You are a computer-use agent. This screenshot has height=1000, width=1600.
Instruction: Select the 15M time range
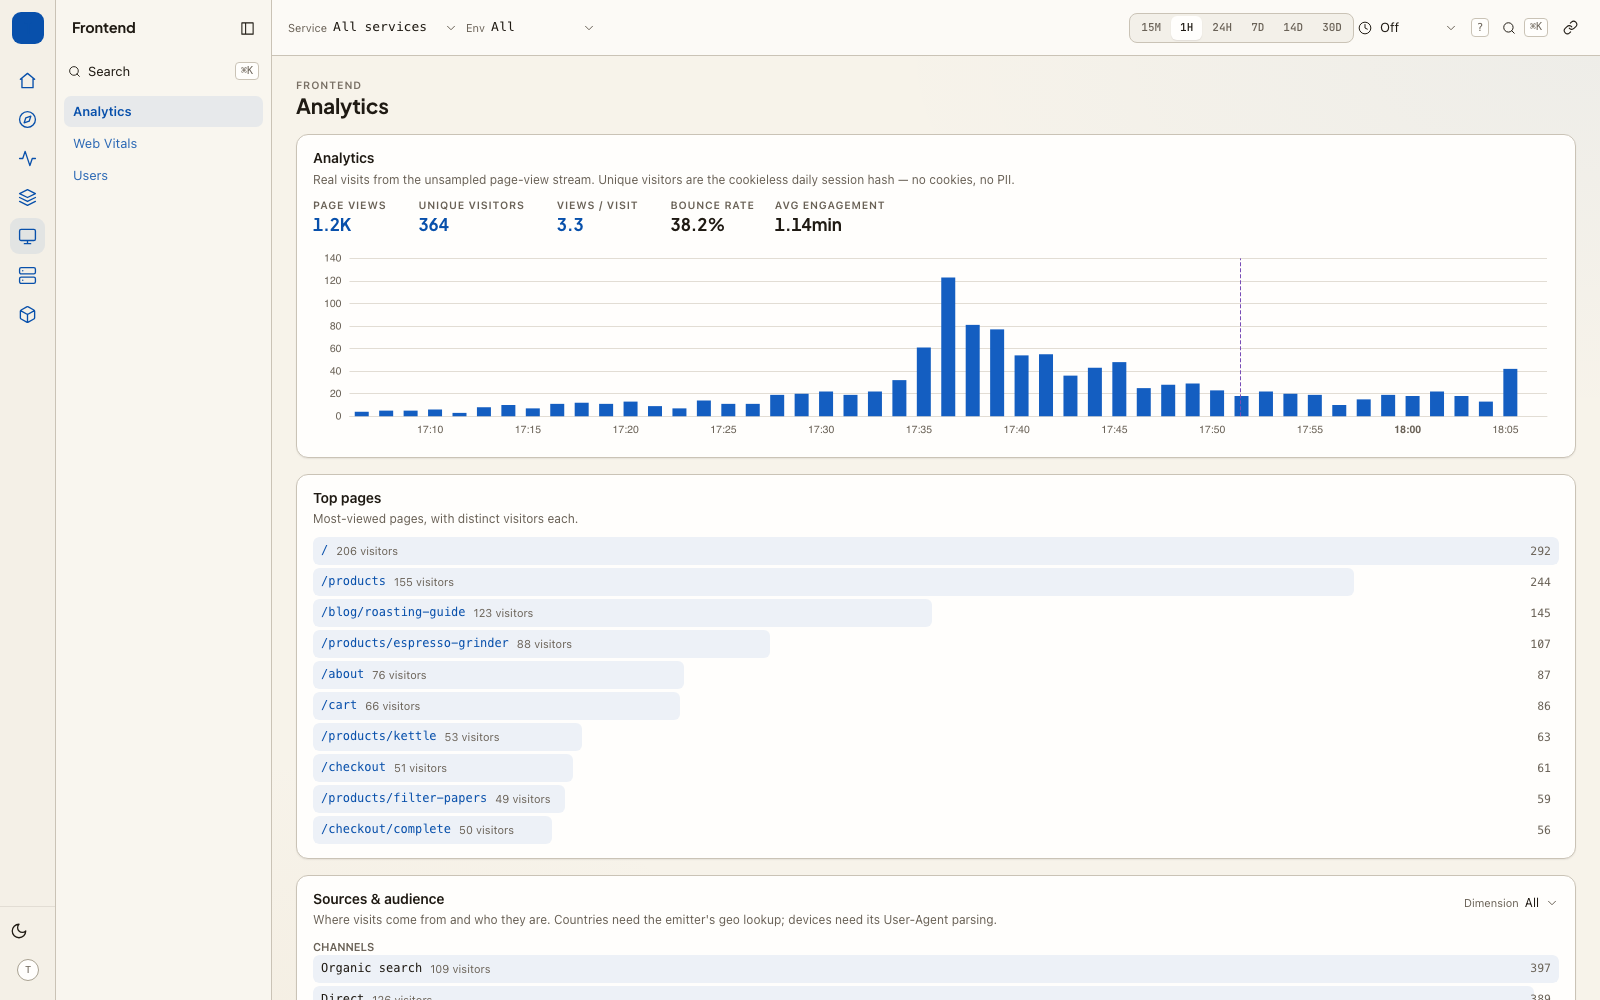coord(1151,28)
